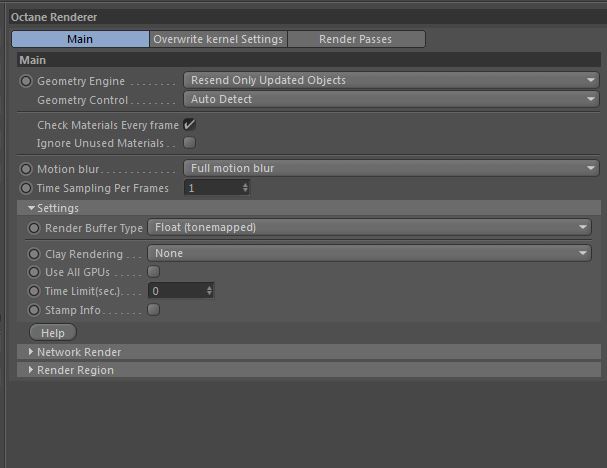Toggle Time Sampling Per Frames animation dot
The image size is (607, 468).
click(26, 188)
